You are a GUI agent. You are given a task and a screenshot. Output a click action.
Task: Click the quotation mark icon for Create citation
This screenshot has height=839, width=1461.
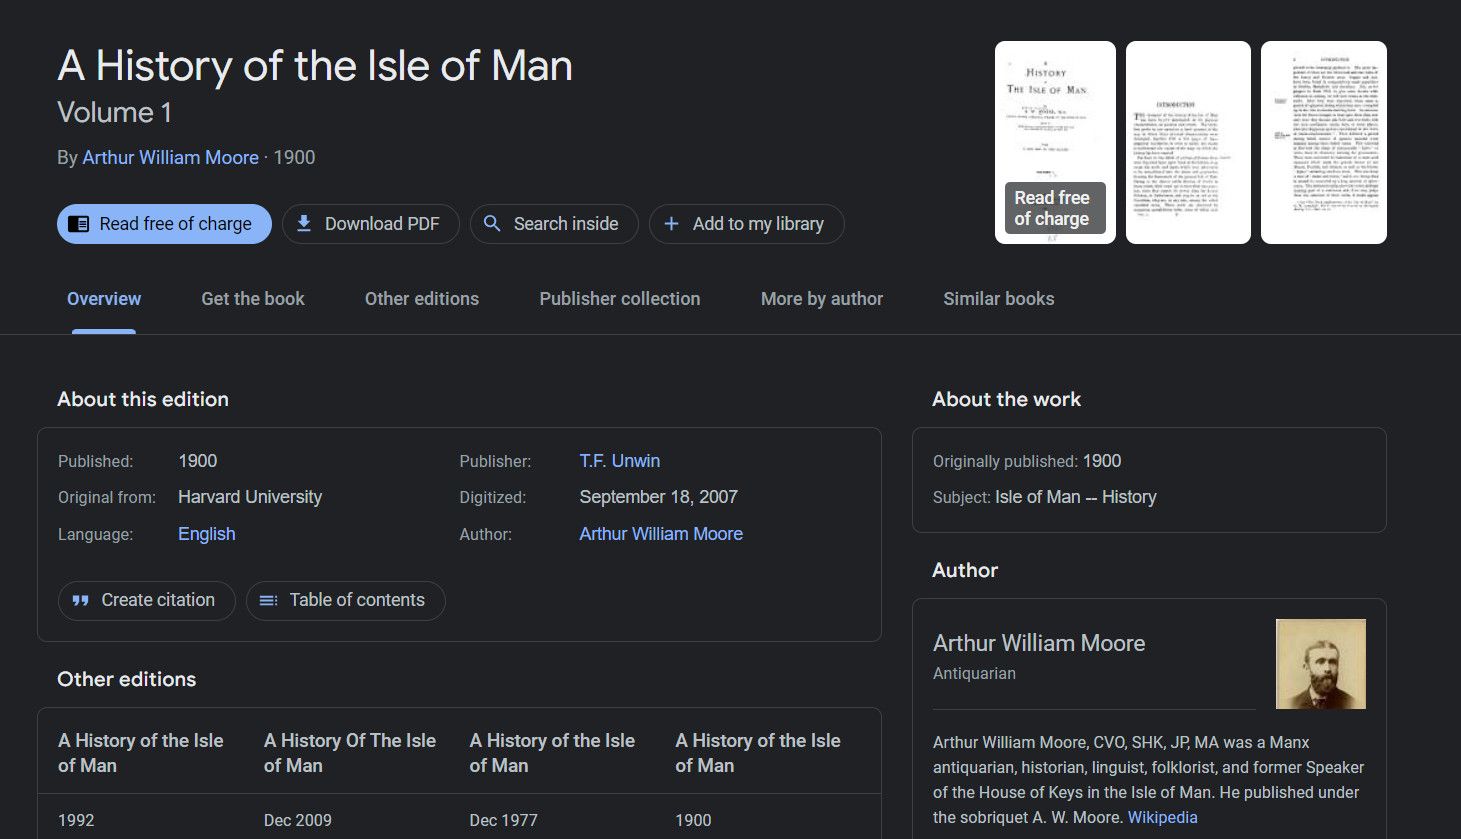pyautogui.click(x=81, y=601)
